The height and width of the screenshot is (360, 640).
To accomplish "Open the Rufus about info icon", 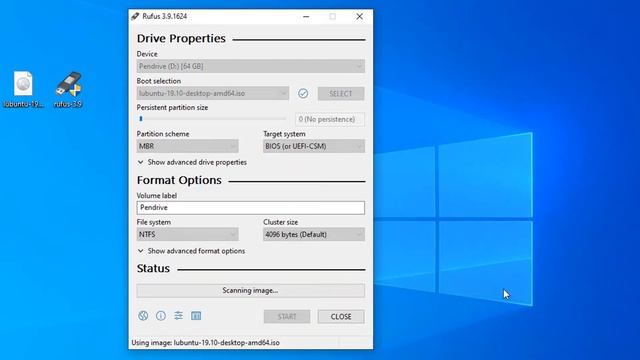I will click(161, 316).
